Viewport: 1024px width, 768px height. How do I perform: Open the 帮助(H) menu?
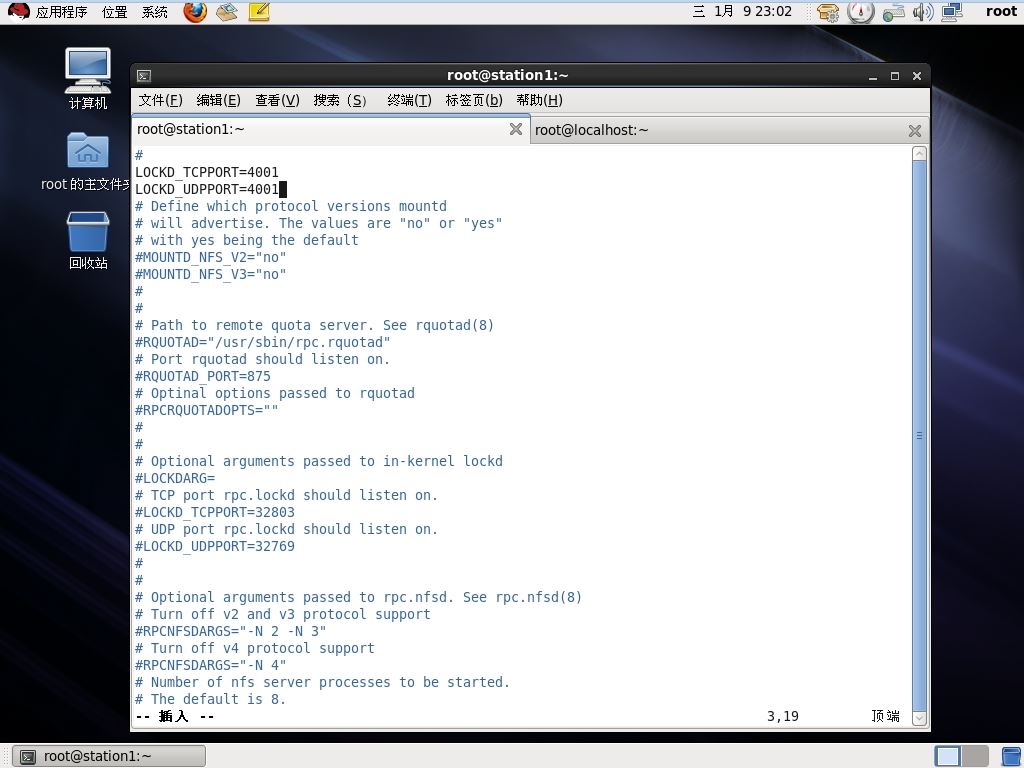click(x=539, y=100)
